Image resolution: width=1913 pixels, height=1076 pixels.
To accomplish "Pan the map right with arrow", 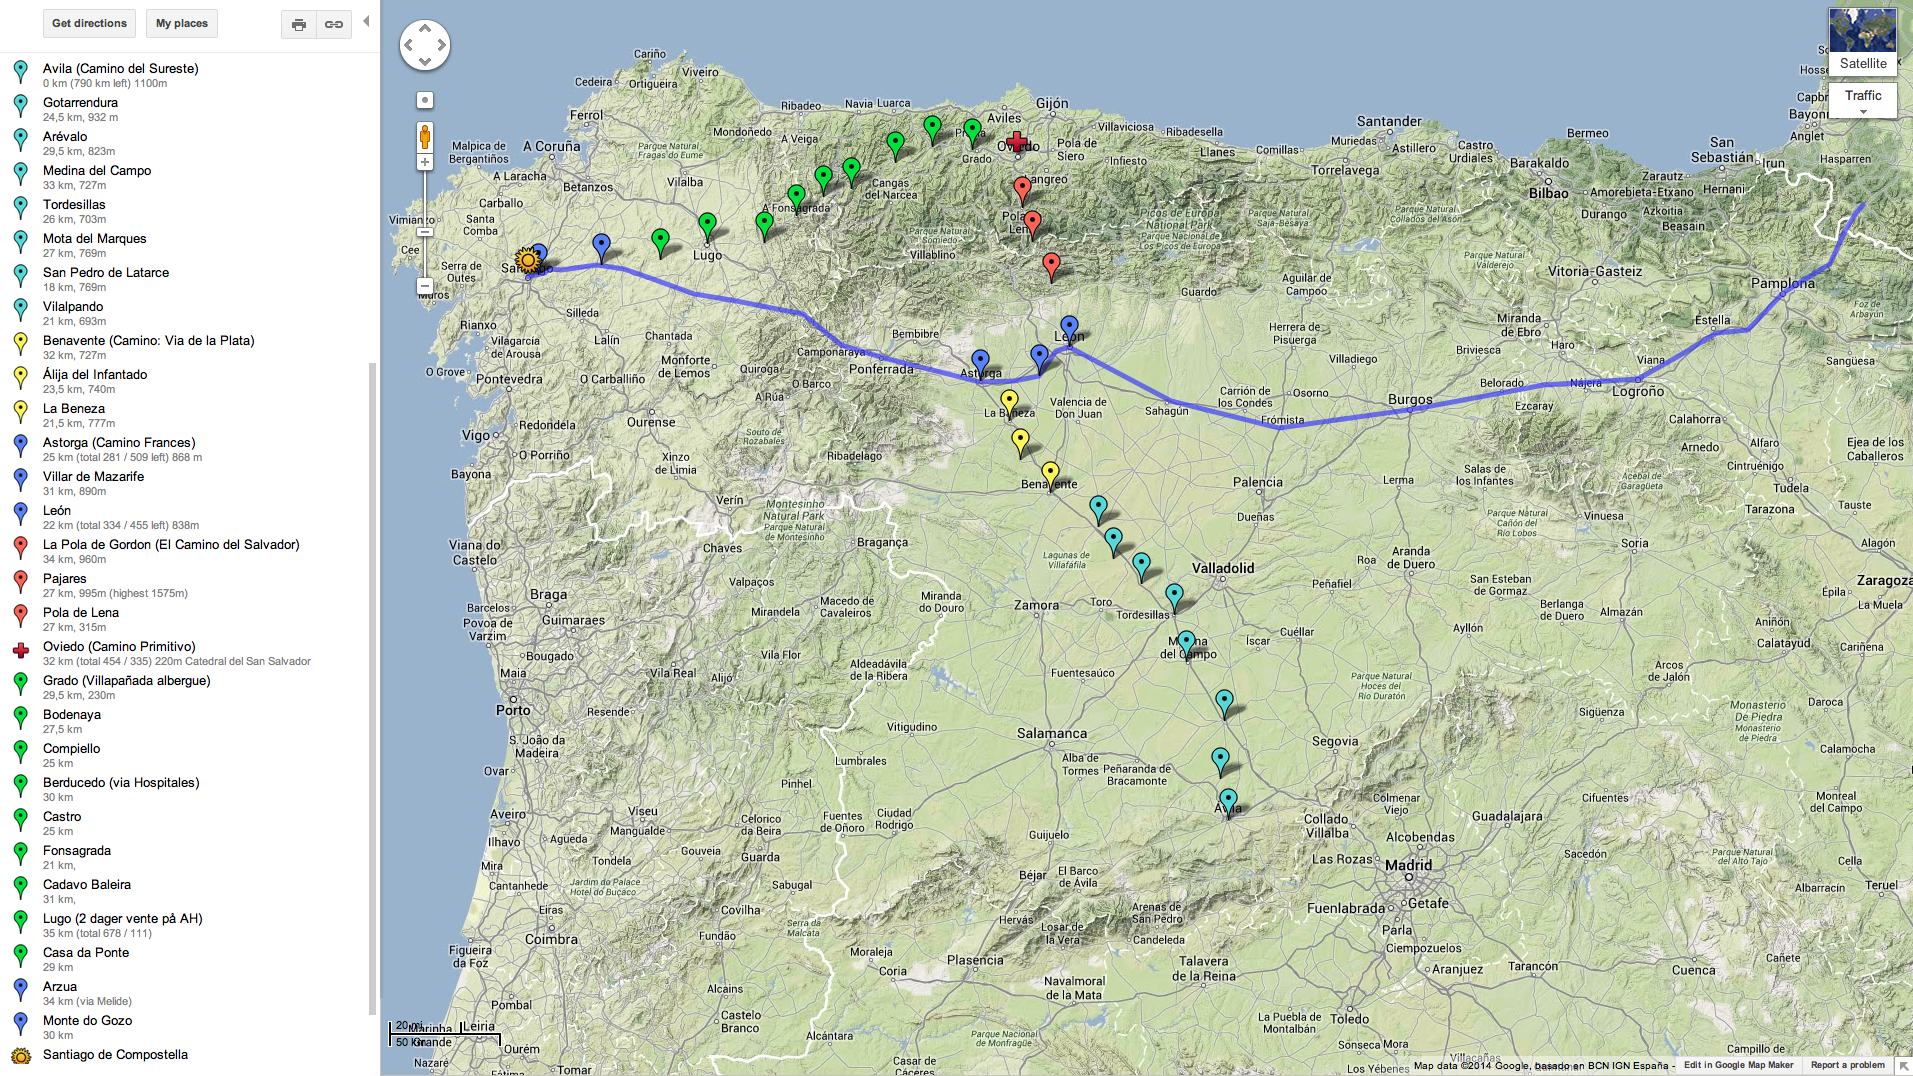I will pos(441,45).
